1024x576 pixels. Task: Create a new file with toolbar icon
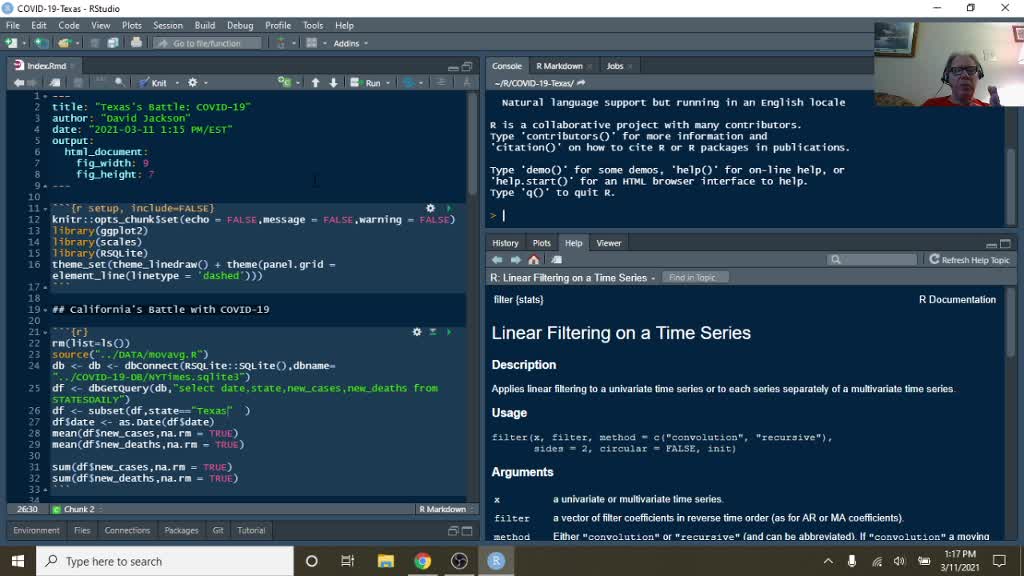tap(11, 43)
